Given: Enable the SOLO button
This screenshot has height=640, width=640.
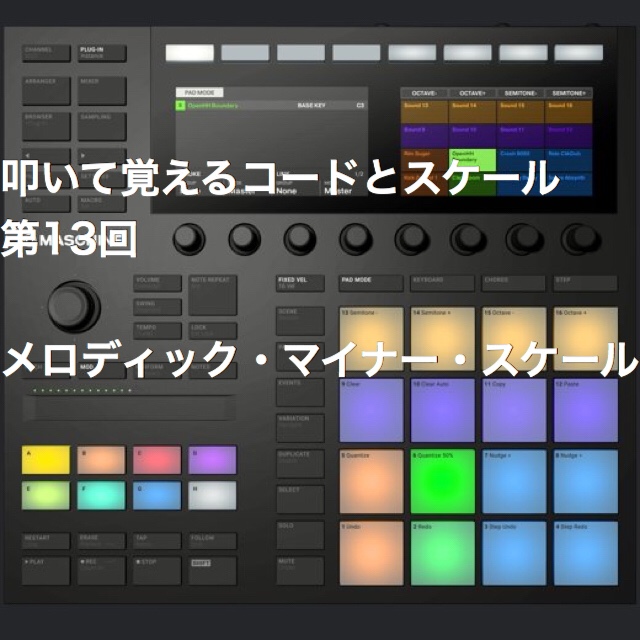Looking at the screenshot, I should pos(300,534).
